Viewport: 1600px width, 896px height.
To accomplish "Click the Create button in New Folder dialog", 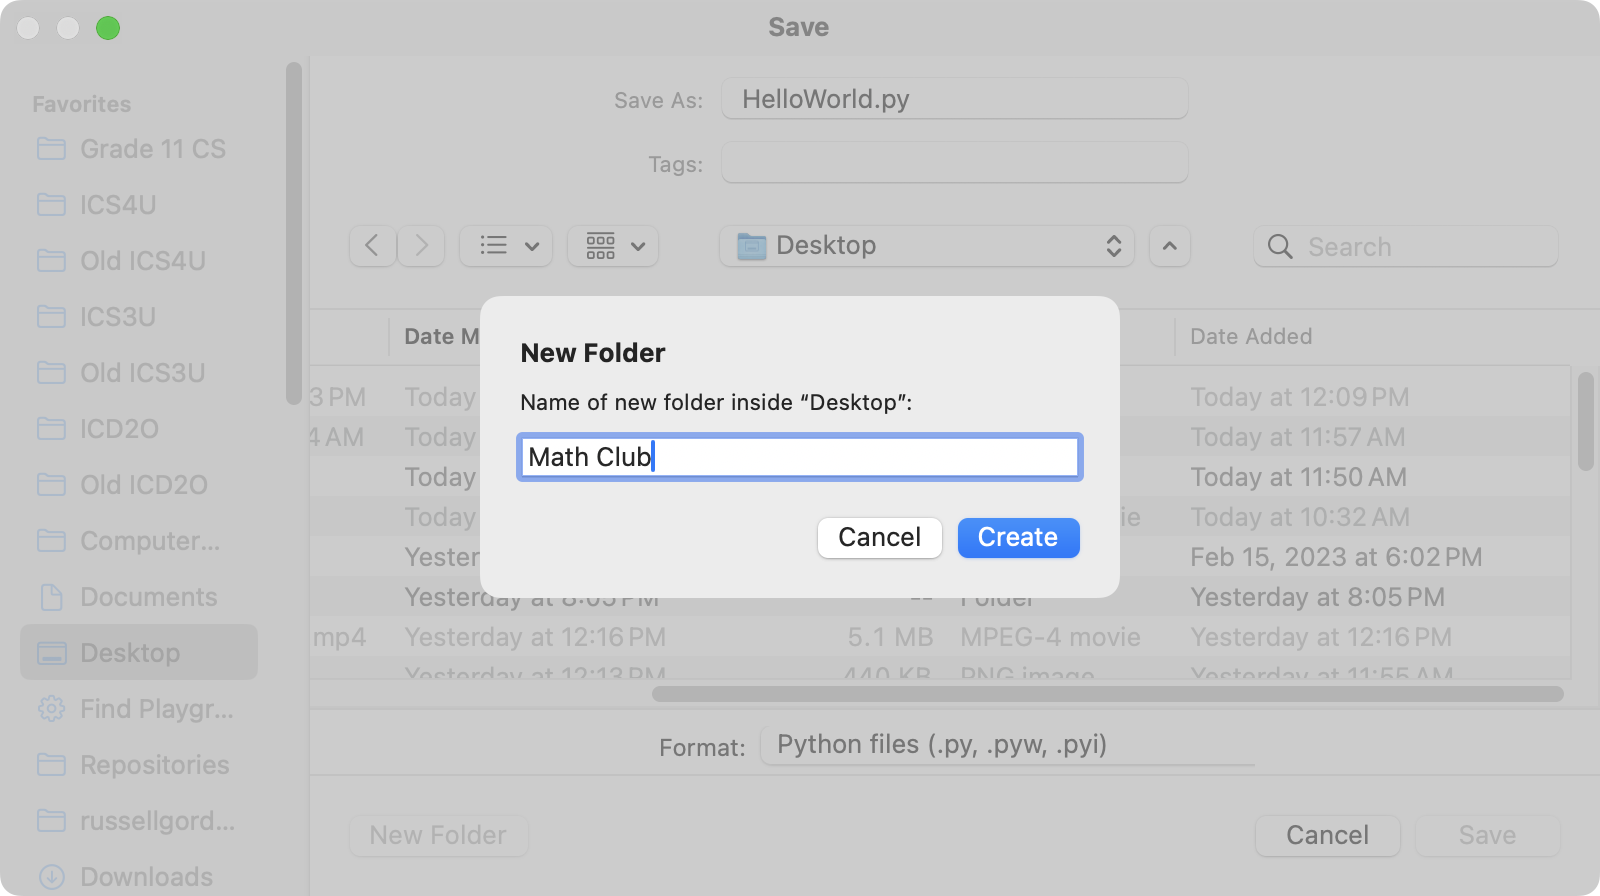I will [1018, 538].
